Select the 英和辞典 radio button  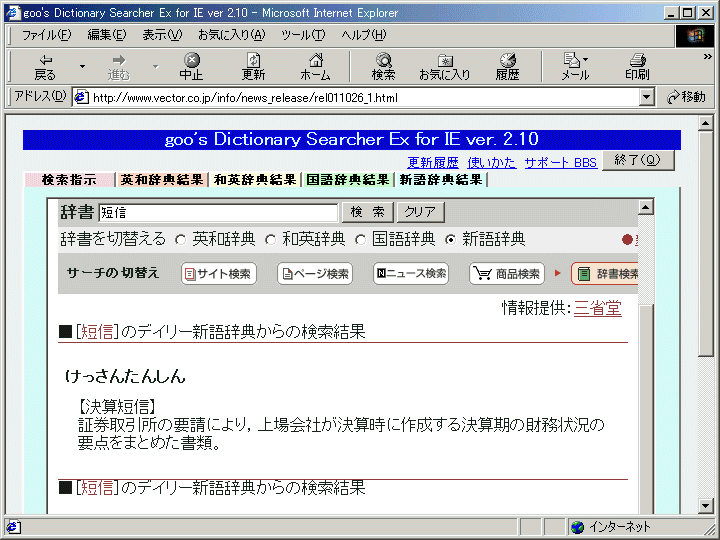tap(181, 240)
